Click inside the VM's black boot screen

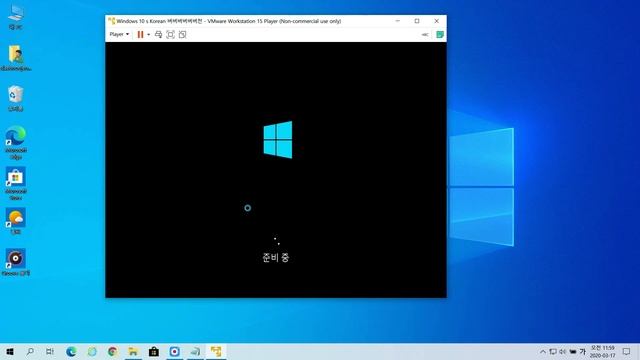(x=276, y=169)
